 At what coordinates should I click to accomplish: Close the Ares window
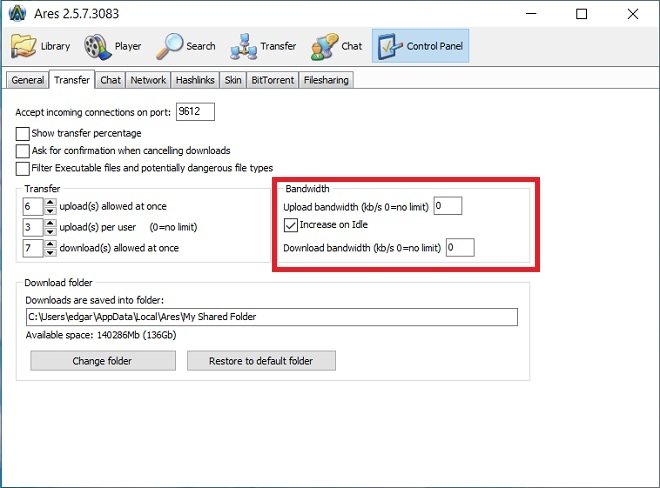tap(633, 14)
